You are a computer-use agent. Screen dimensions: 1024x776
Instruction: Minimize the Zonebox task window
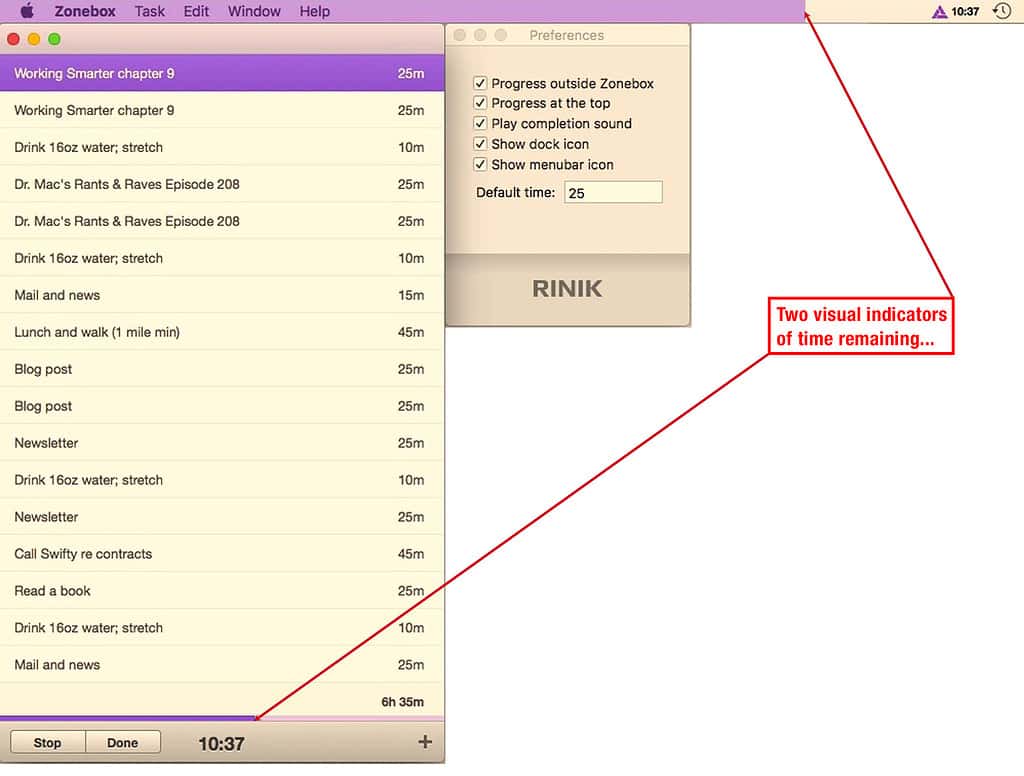click(x=34, y=39)
